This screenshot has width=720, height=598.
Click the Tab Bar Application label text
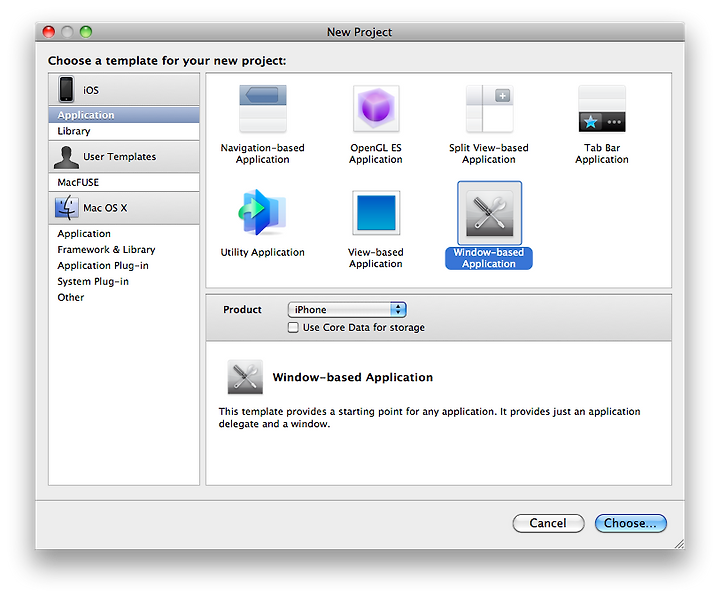tap(602, 153)
